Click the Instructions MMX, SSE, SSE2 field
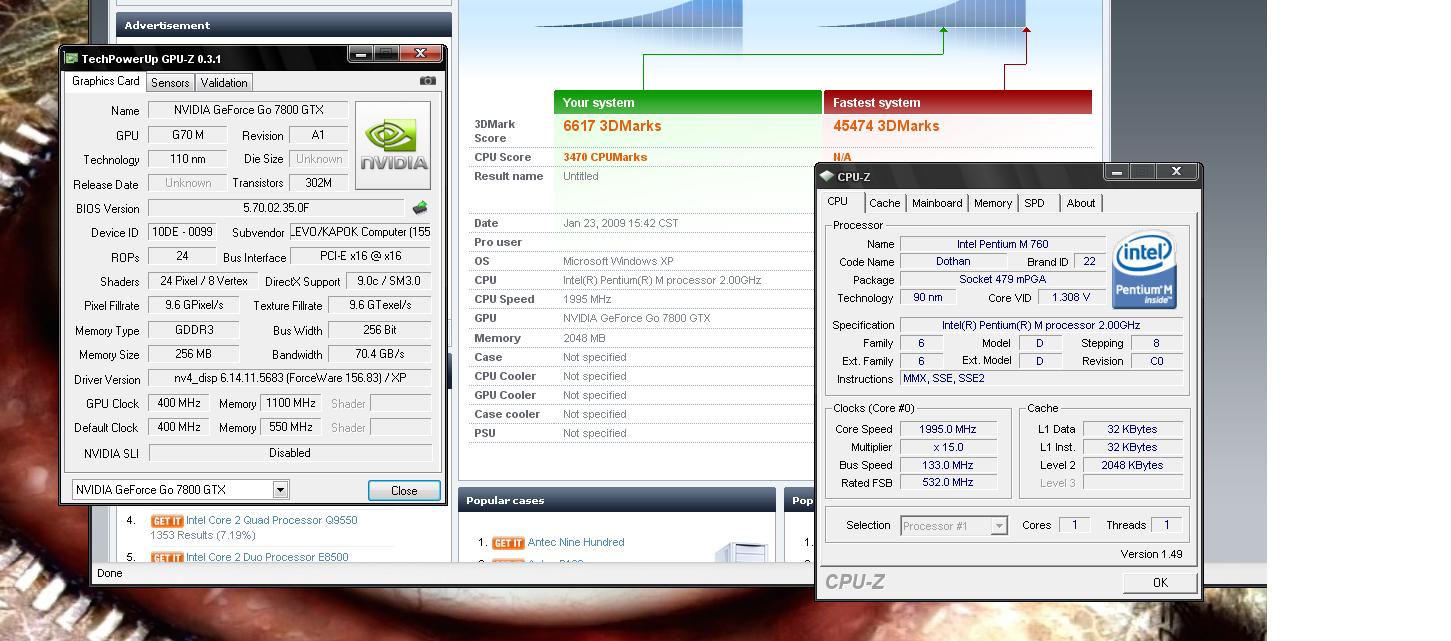Viewport: 1451px width, 641px height. [1041, 378]
